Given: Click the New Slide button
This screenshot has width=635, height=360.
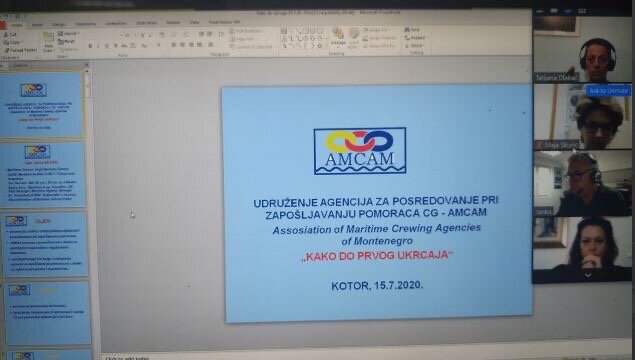Looking at the screenshot, I should pos(49,42).
